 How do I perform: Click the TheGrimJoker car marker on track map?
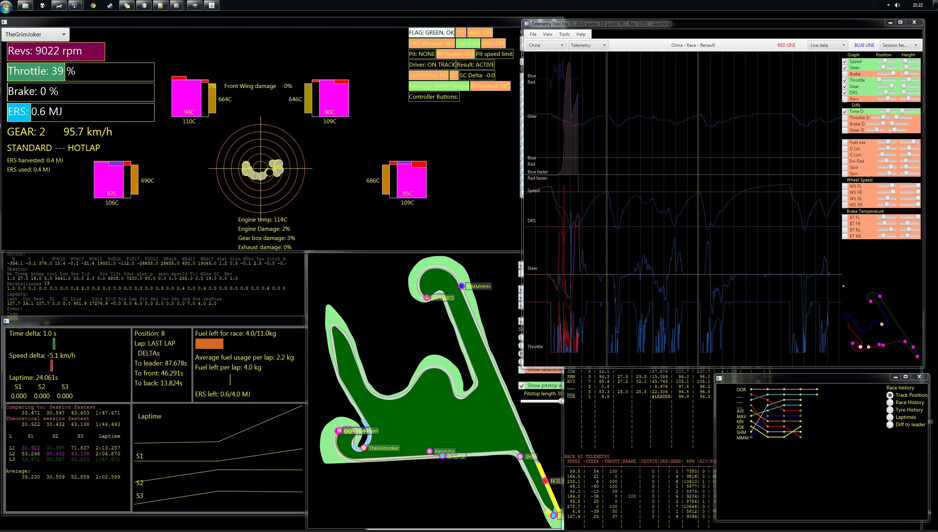(363, 448)
